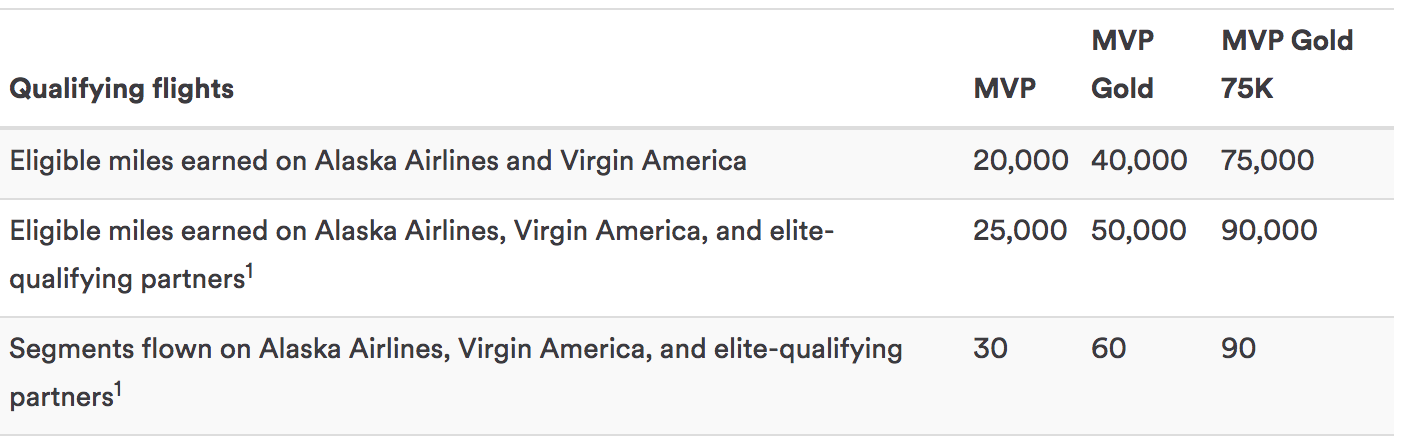
Task: Click the 30 segments MVP cell
Action: tap(990, 349)
